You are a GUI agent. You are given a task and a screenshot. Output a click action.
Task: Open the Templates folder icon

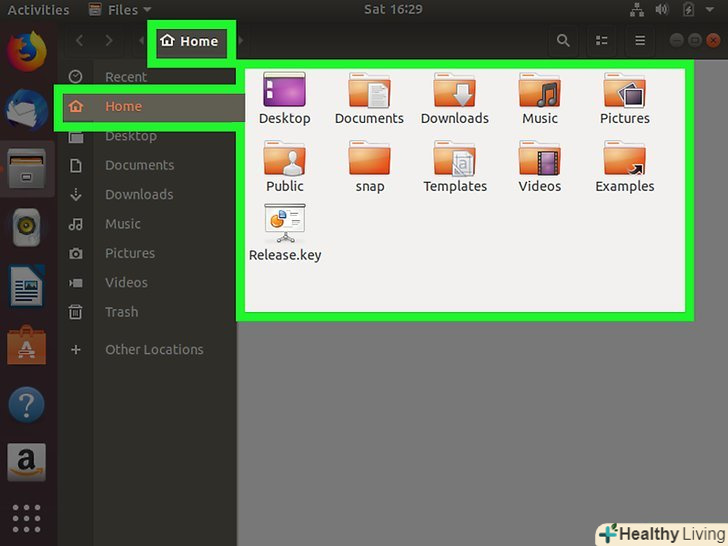click(455, 158)
